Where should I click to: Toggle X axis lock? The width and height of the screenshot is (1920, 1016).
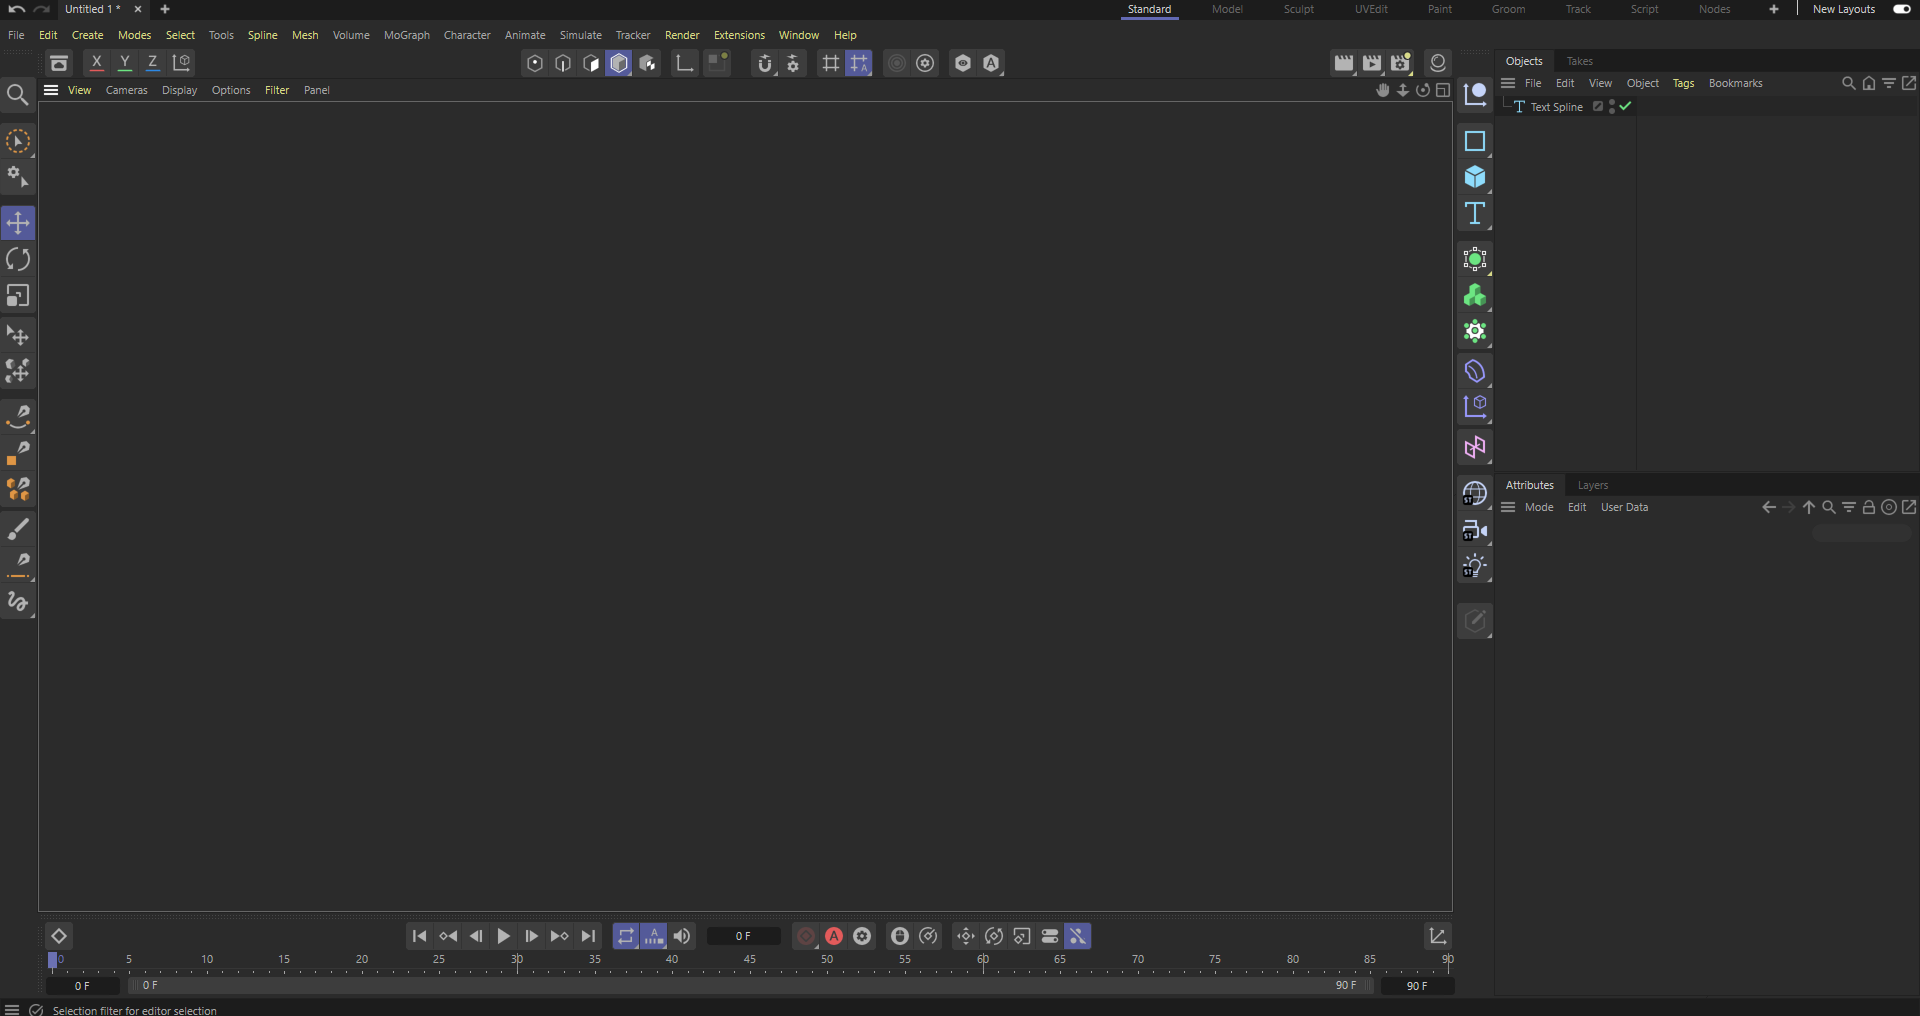pyautogui.click(x=97, y=63)
